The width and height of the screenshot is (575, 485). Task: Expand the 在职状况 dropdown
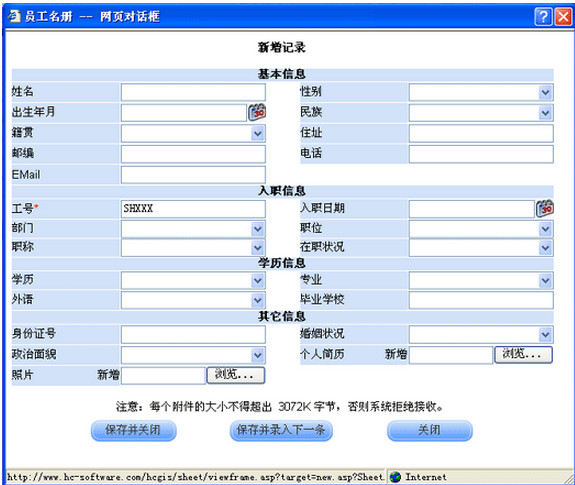point(546,248)
